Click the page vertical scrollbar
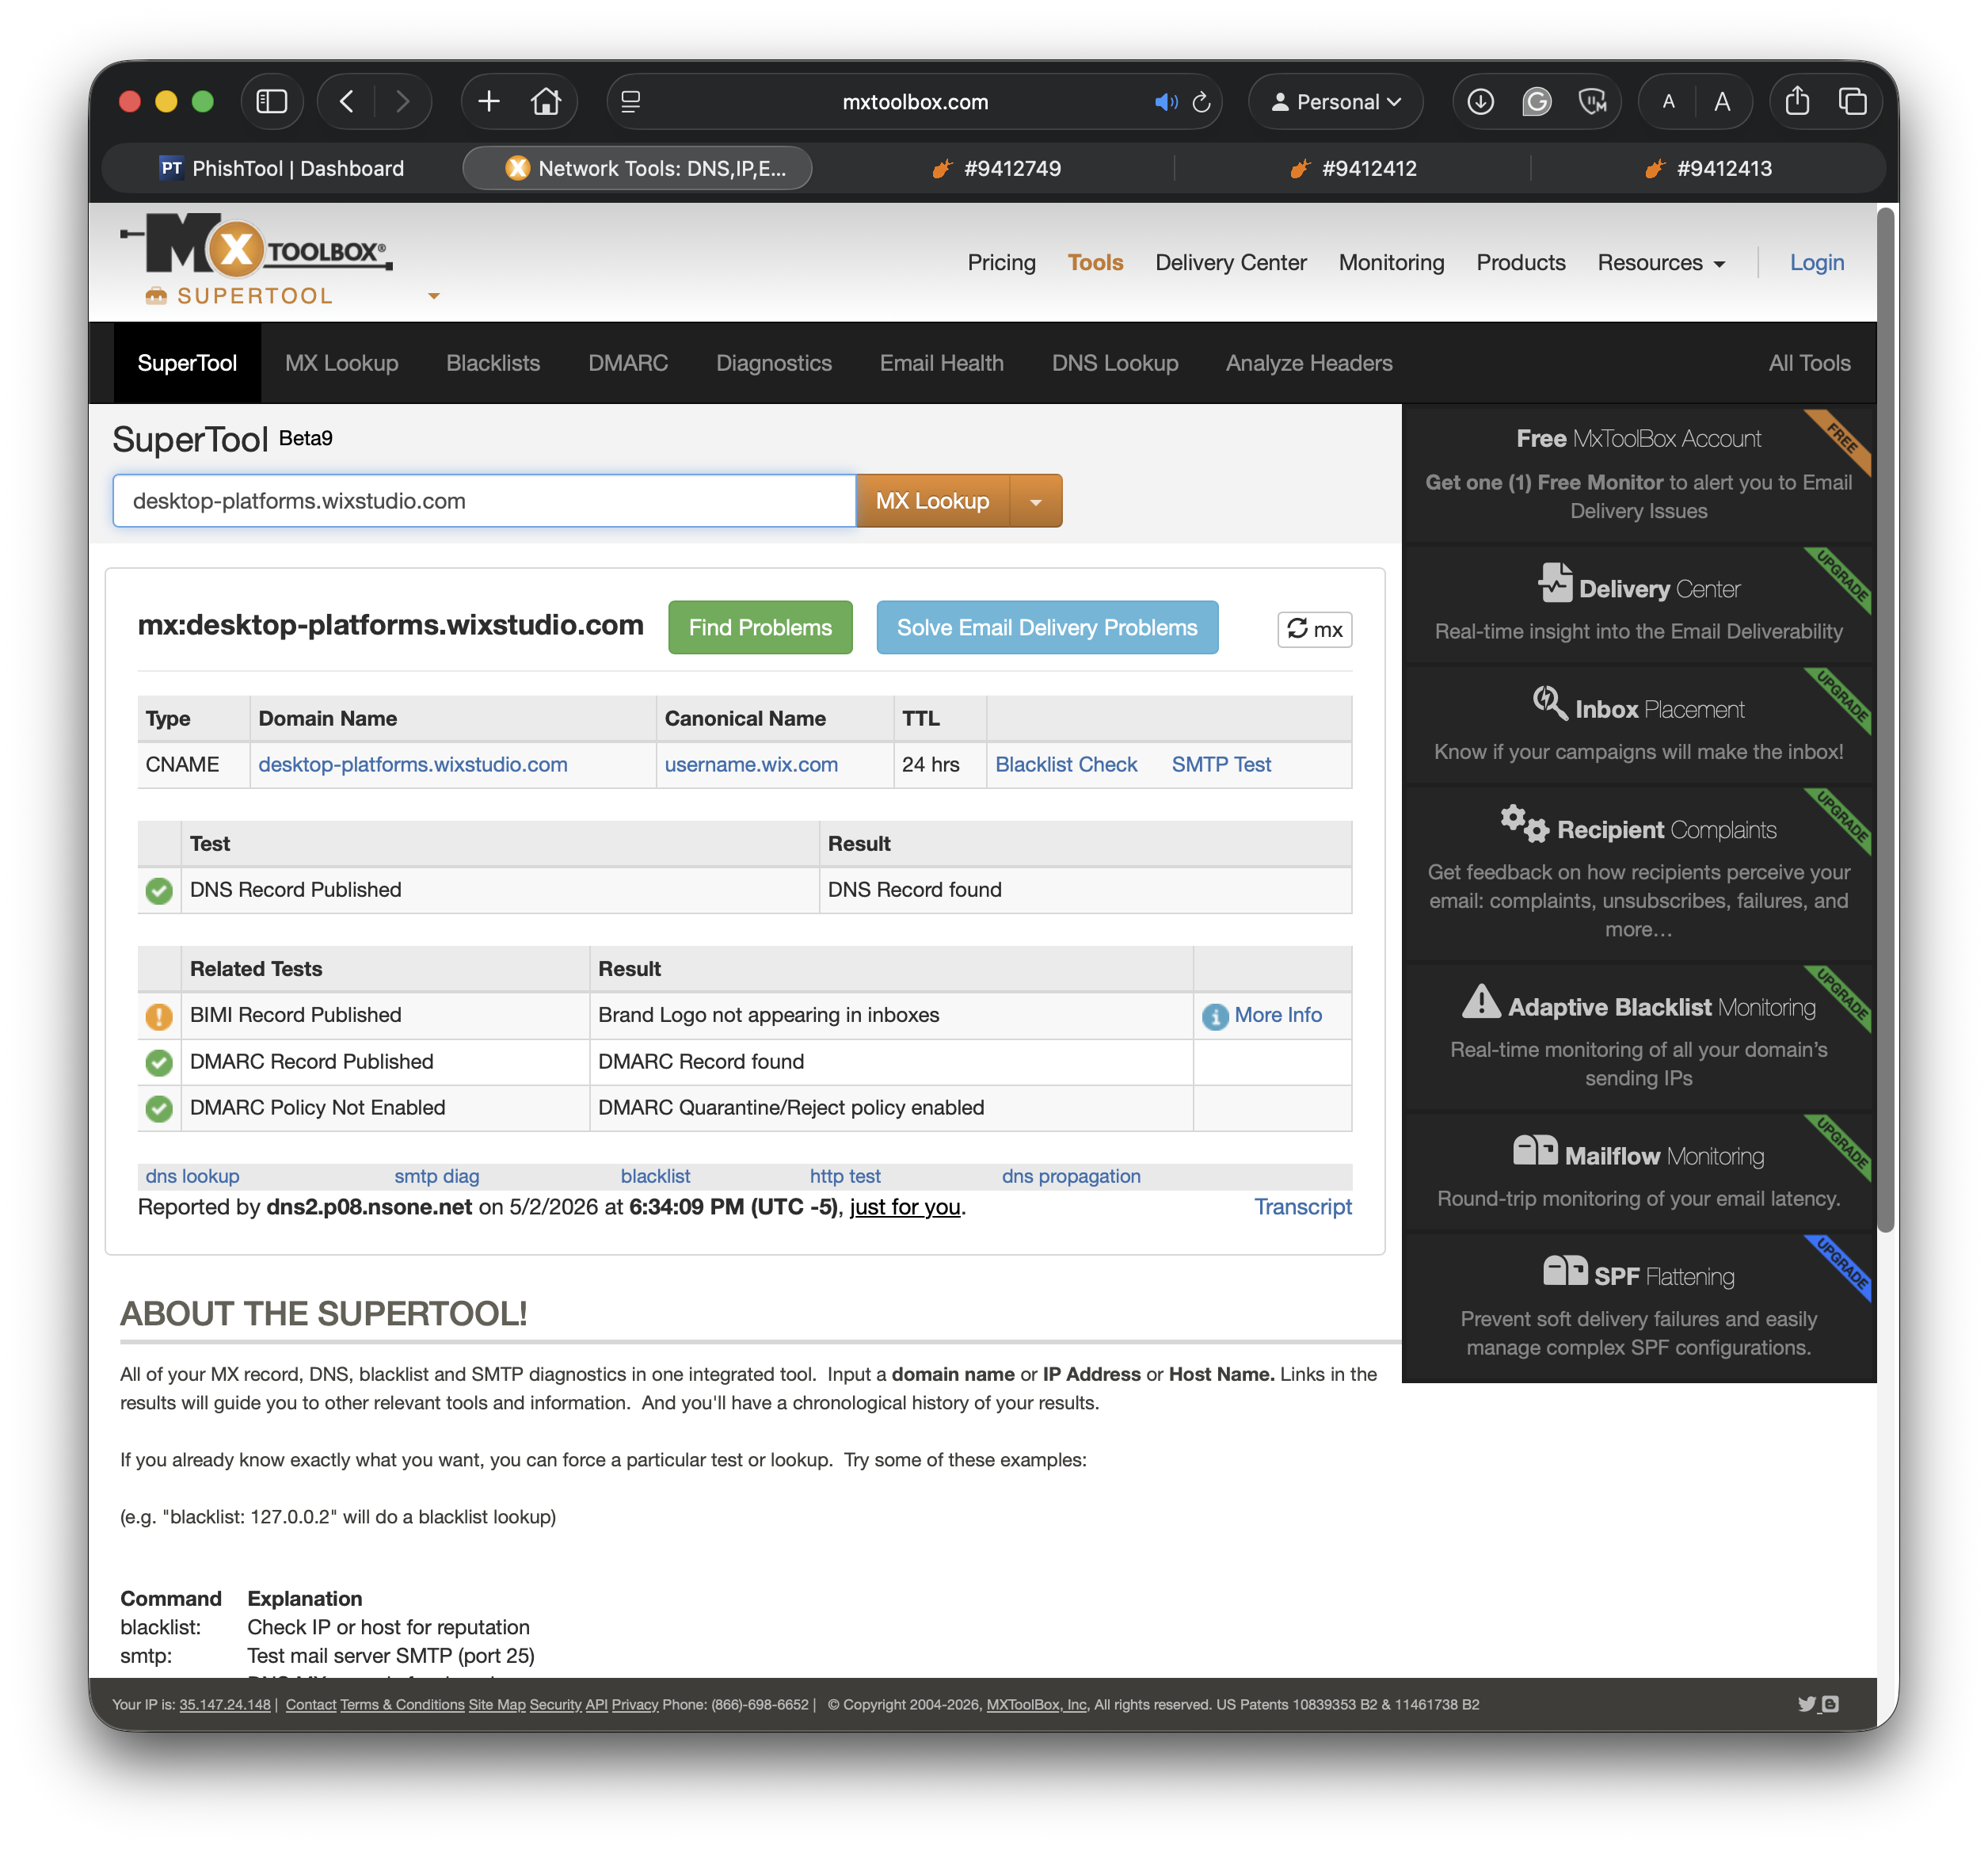The image size is (1988, 1849). 1886,720
